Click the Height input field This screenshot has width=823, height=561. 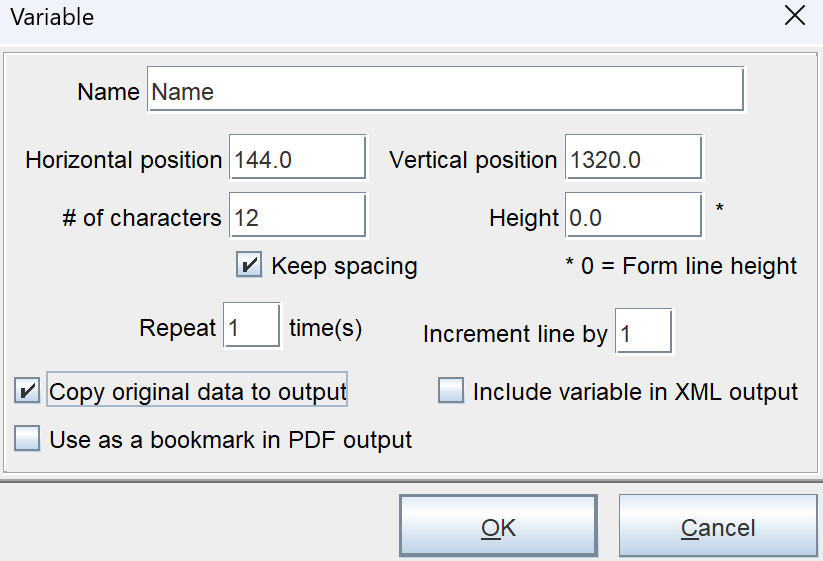pyautogui.click(x=633, y=218)
